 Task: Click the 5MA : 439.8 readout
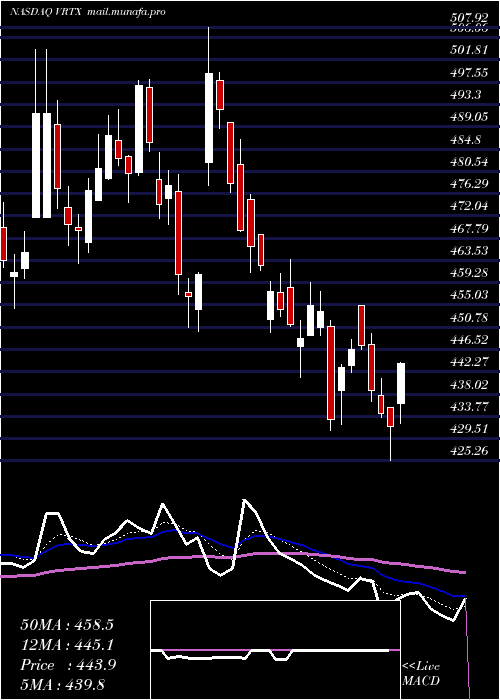click(63, 684)
